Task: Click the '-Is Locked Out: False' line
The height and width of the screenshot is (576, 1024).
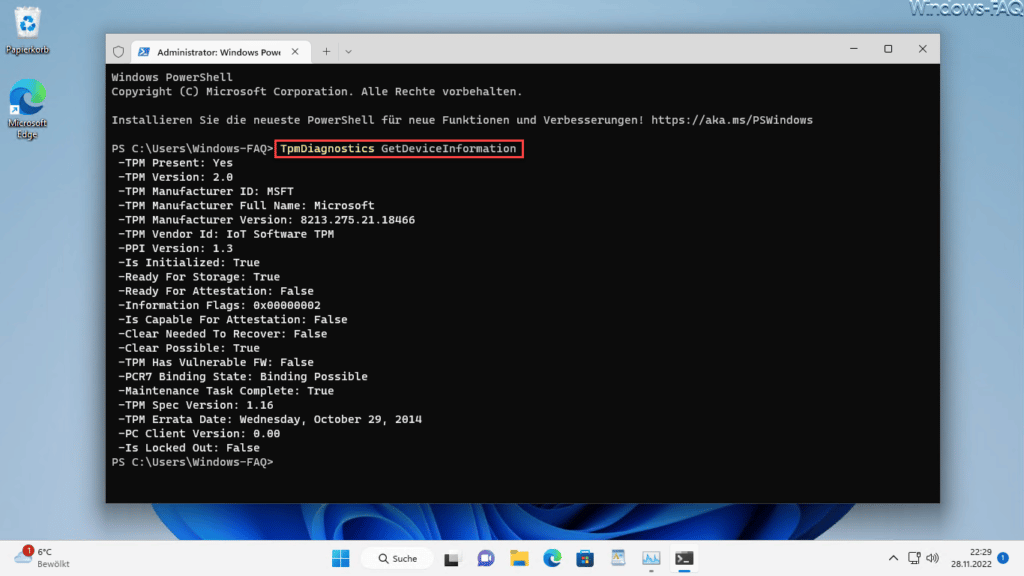Action: 189,448
